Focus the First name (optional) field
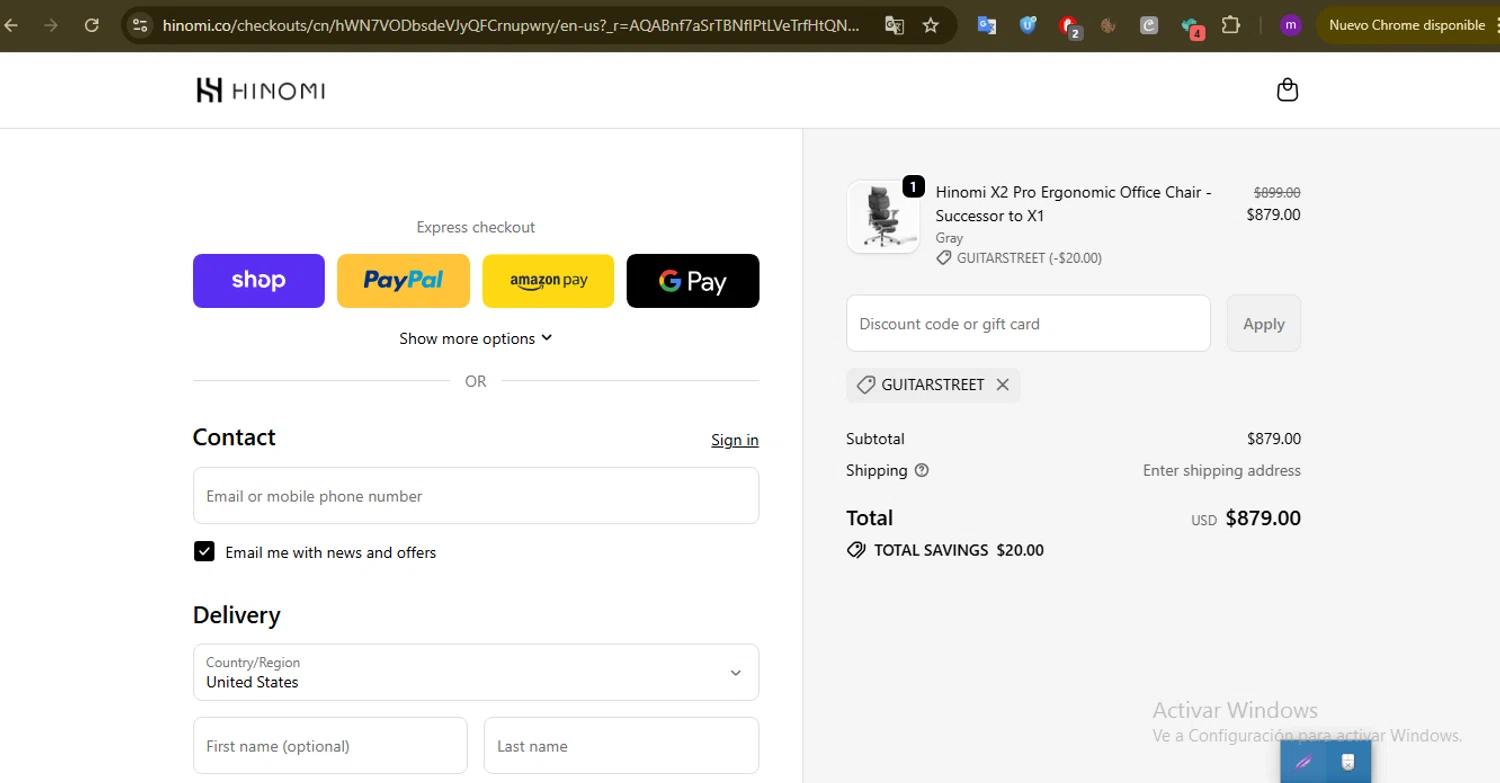Image resolution: width=1500 pixels, height=783 pixels. 330,746
